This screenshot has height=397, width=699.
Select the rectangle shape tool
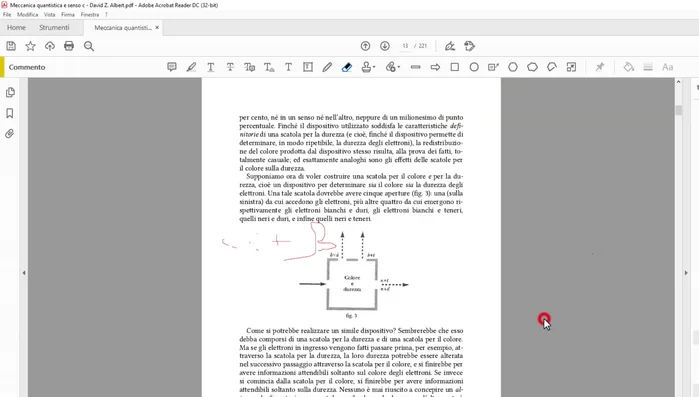click(455, 67)
